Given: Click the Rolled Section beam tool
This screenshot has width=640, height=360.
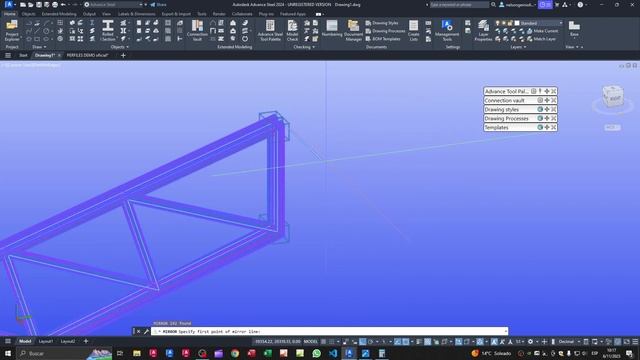Looking at the screenshot, I should (108, 31).
